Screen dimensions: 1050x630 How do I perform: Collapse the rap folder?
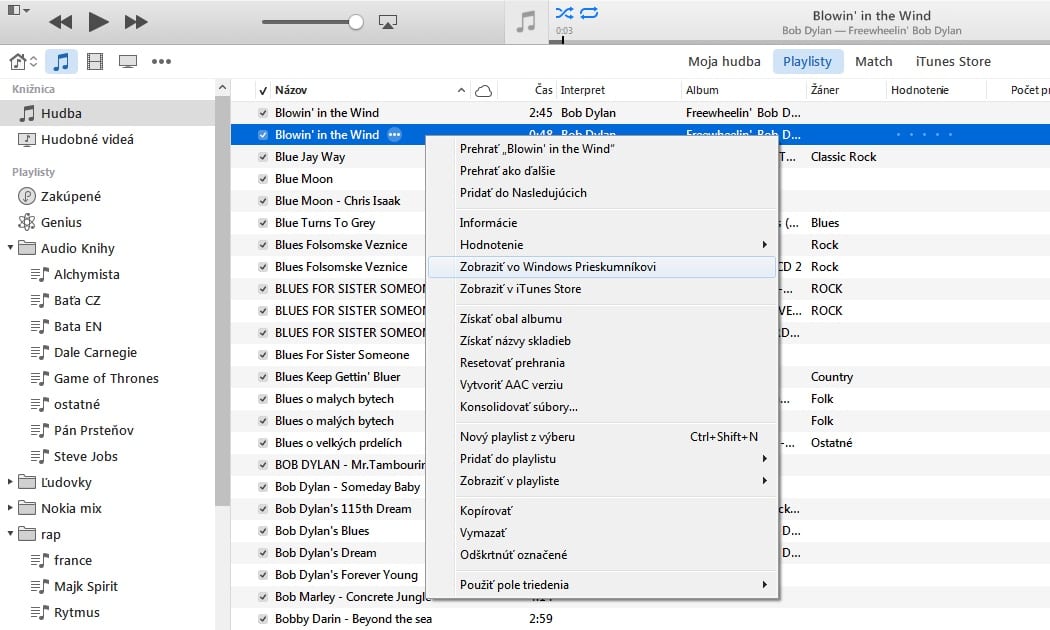10,534
